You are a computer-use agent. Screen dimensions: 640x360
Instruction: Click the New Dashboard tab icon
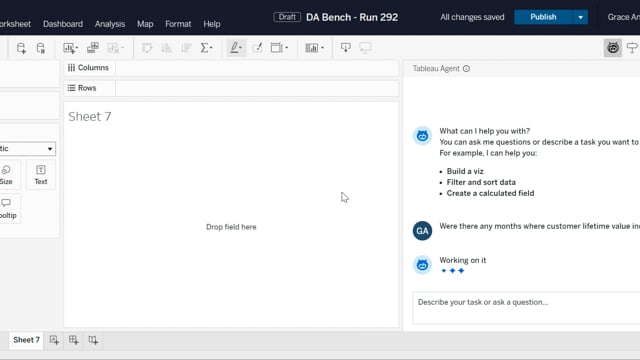(x=74, y=340)
